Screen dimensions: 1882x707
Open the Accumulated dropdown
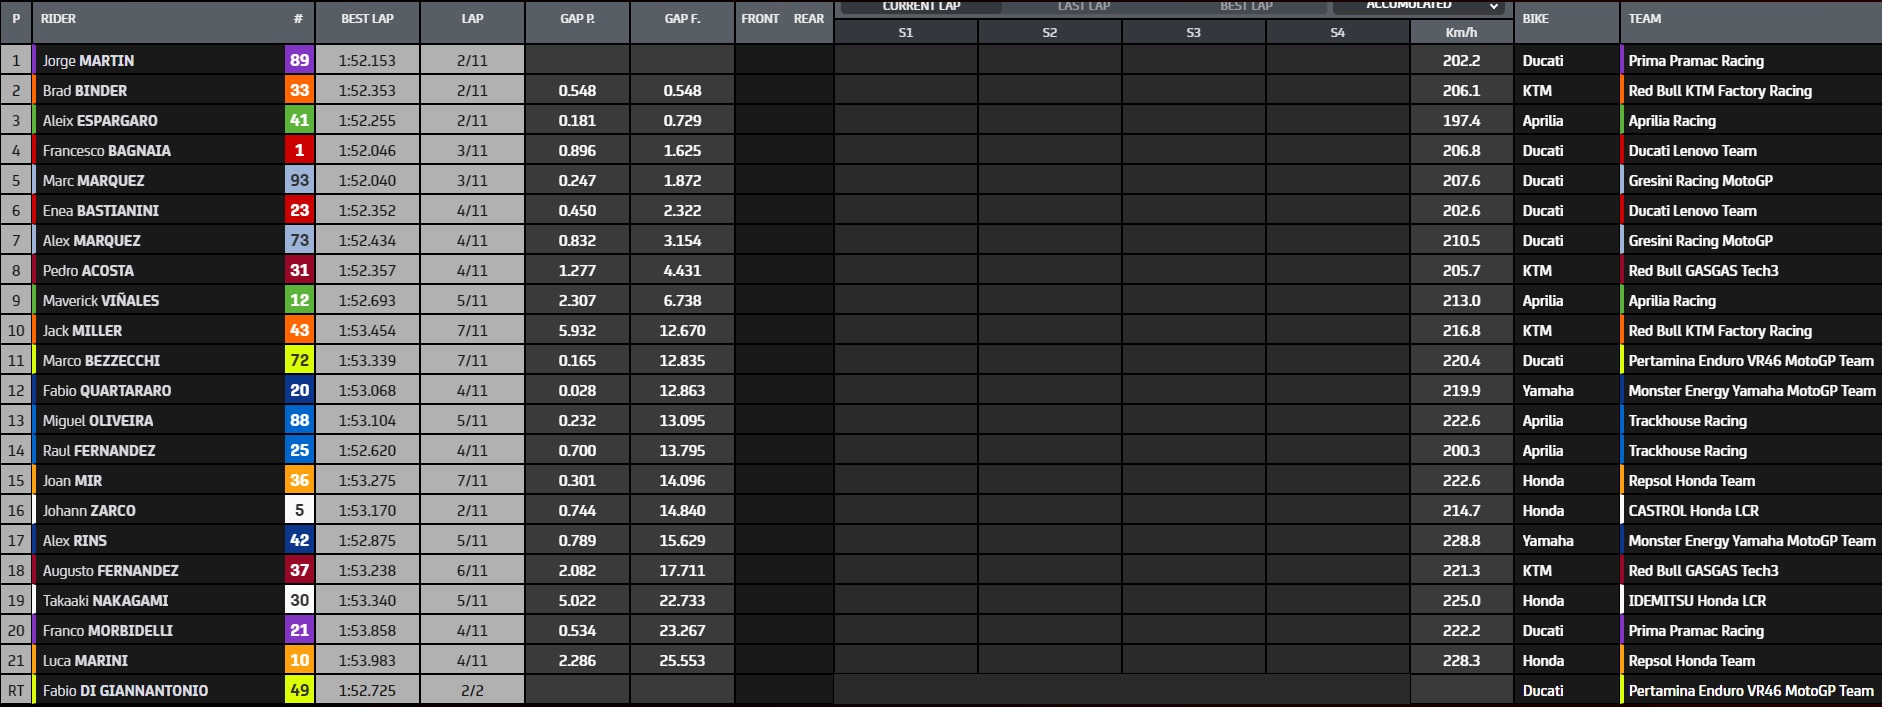coord(1419,6)
